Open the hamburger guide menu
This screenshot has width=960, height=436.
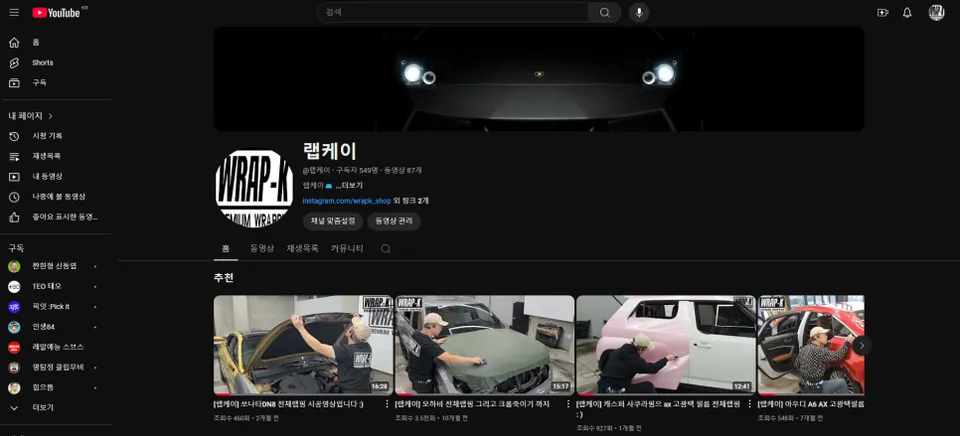14,12
